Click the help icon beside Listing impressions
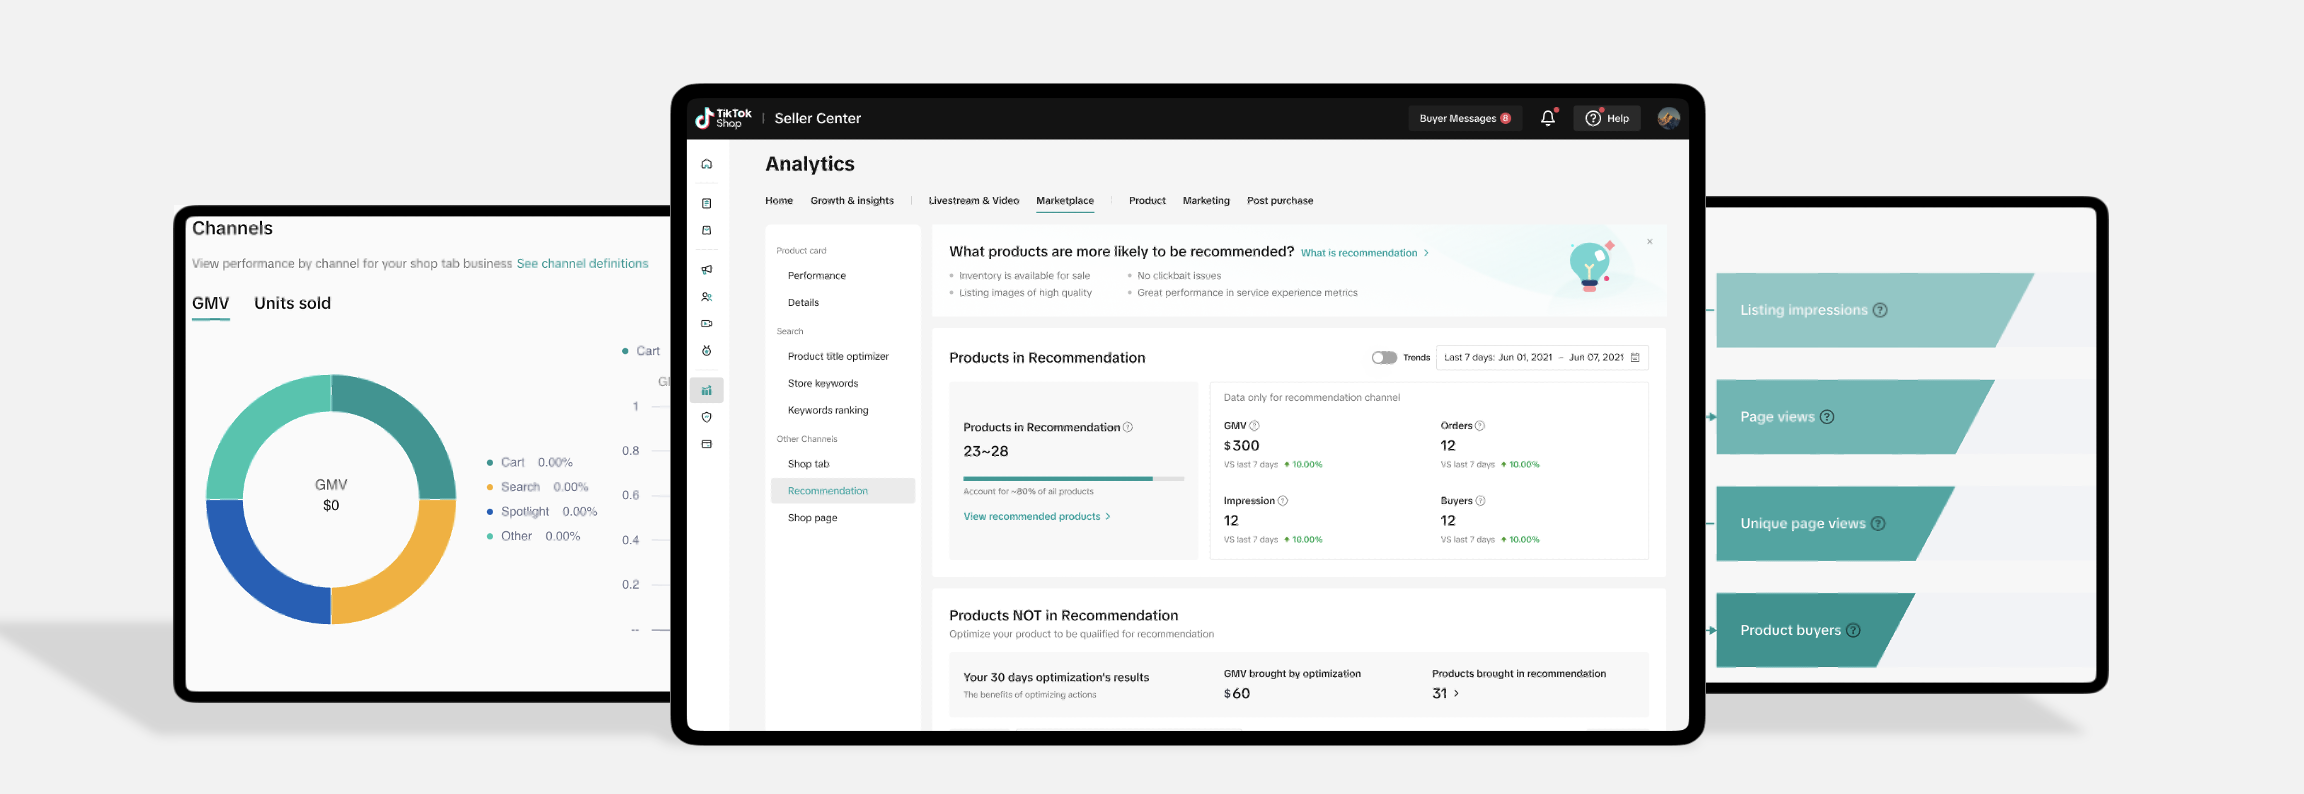 (x=1880, y=310)
